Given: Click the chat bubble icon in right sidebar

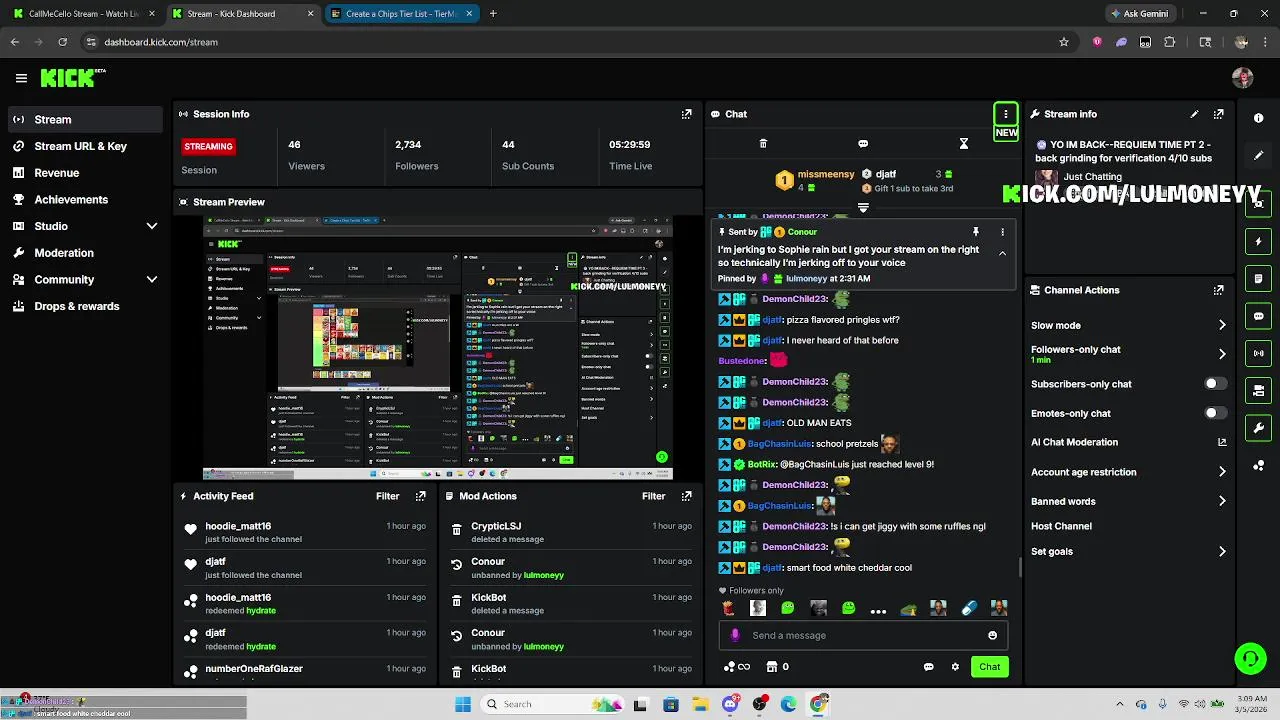Looking at the screenshot, I should pos(1259,316).
